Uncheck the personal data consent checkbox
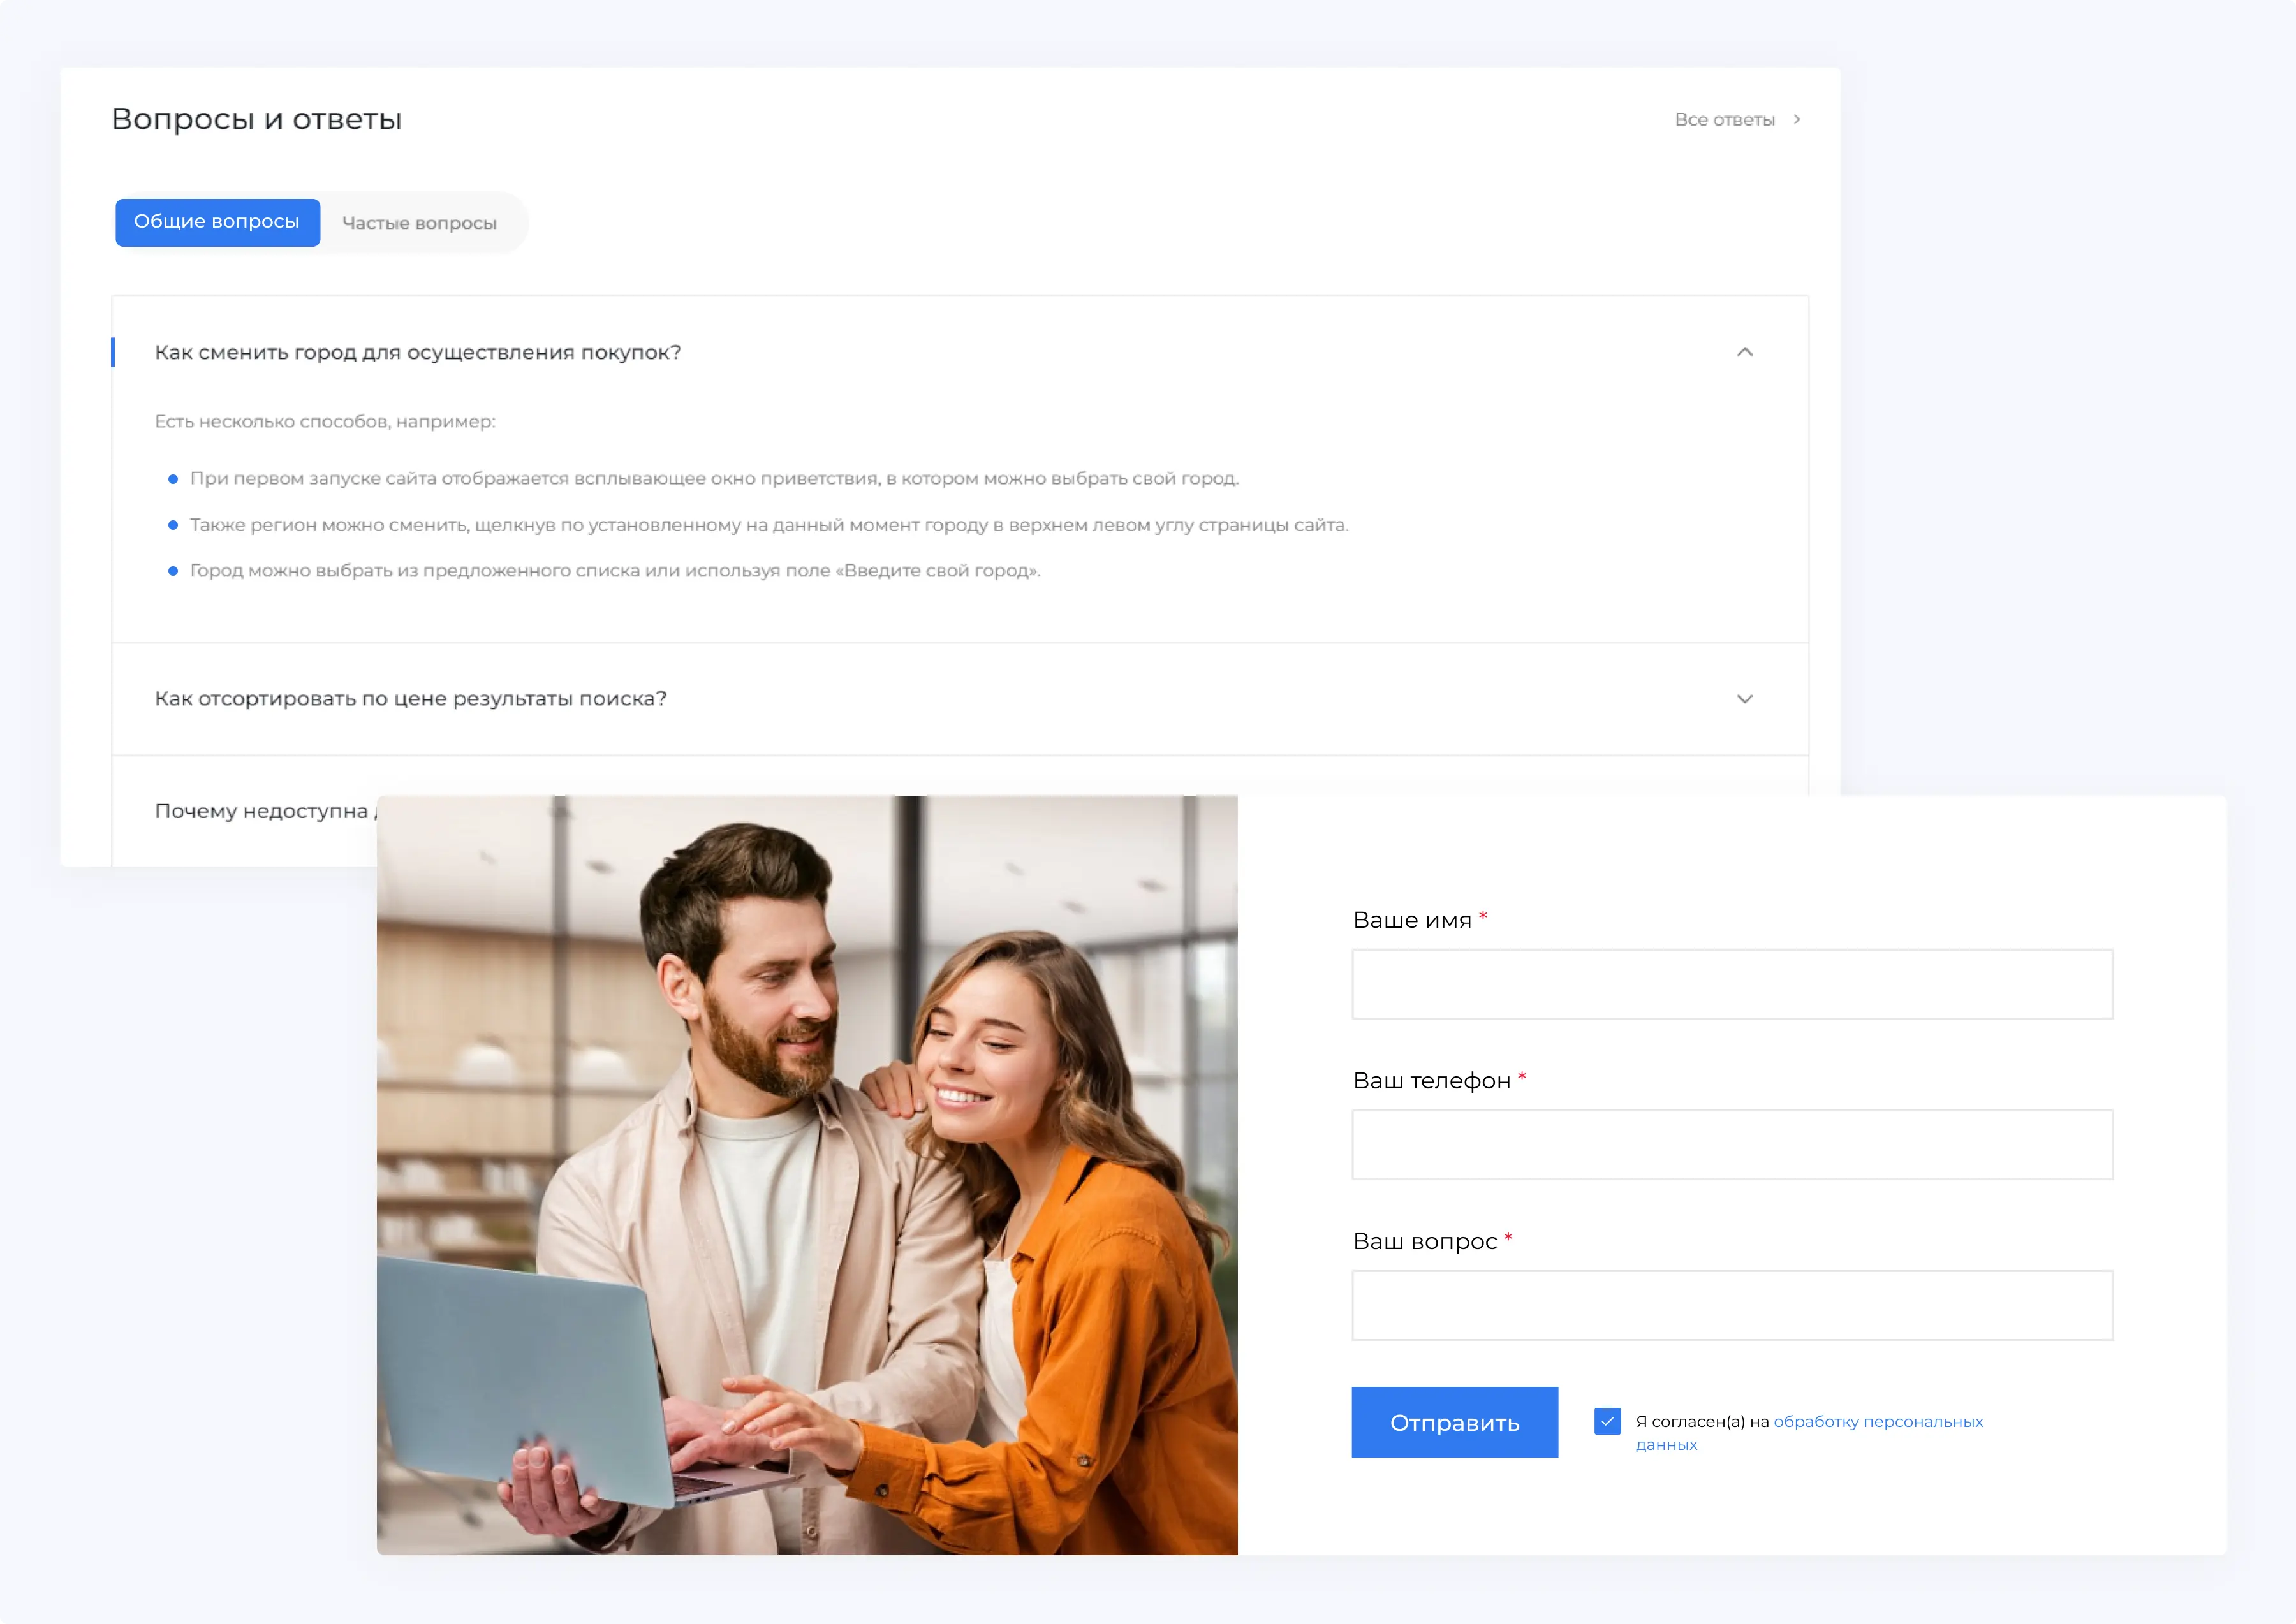This screenshot has height=1624, width=2296. 1607,1421
